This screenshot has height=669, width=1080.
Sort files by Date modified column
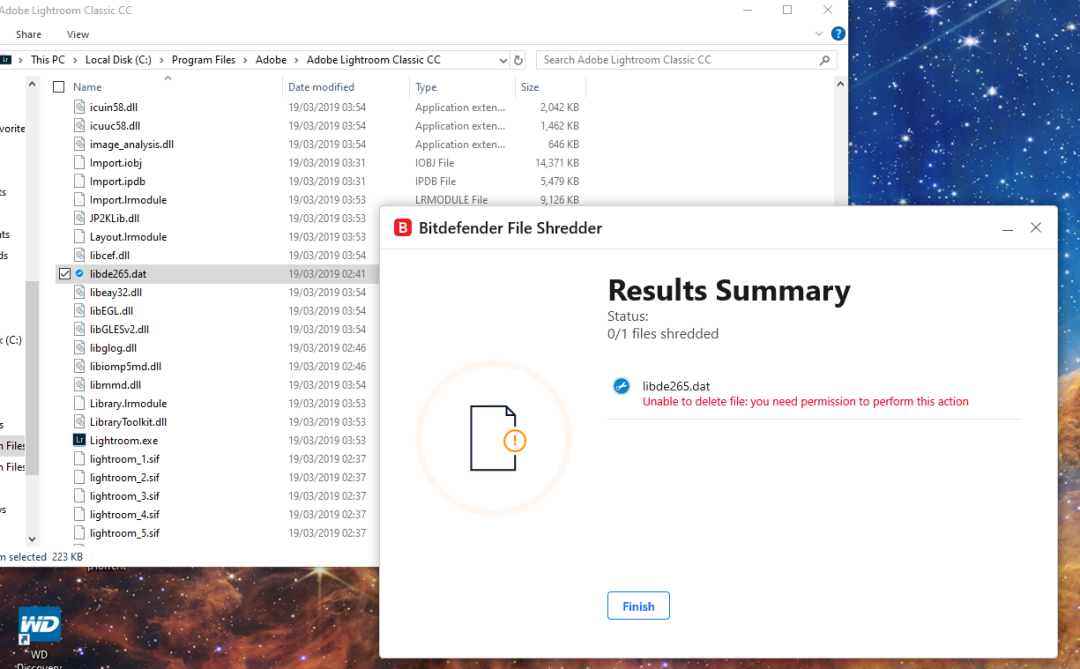(x=321, y=87)
